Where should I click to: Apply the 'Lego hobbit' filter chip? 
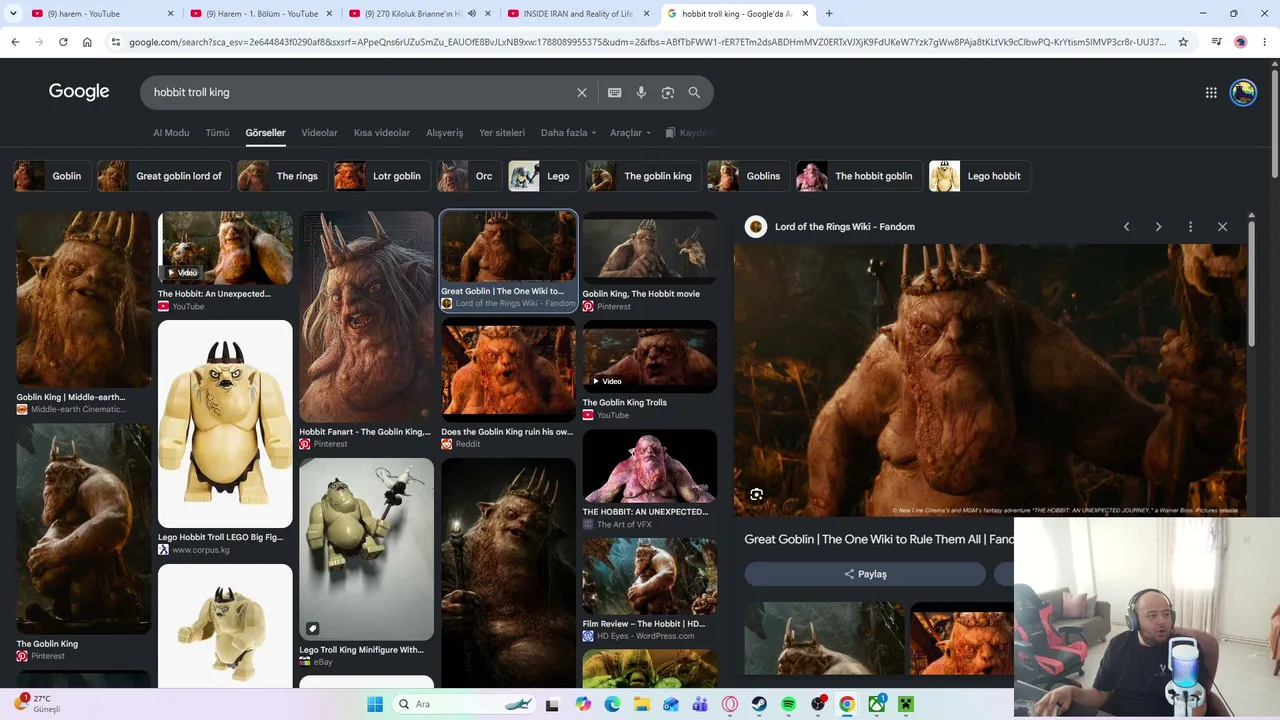tap(981, 176)
